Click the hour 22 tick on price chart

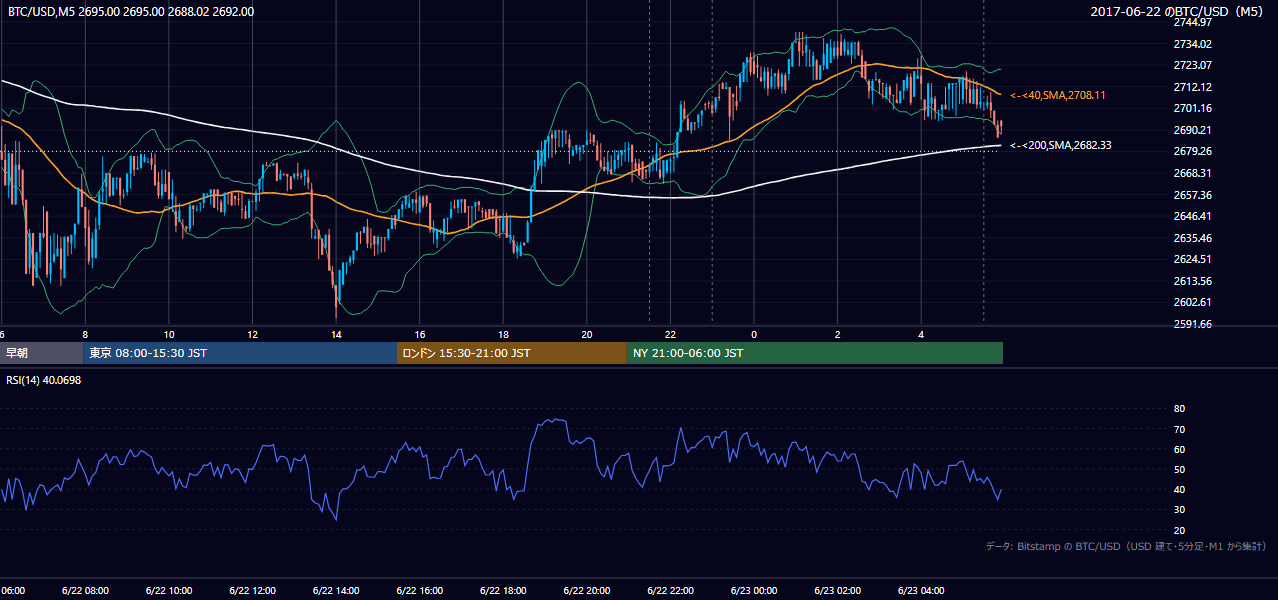click(671, 334)
